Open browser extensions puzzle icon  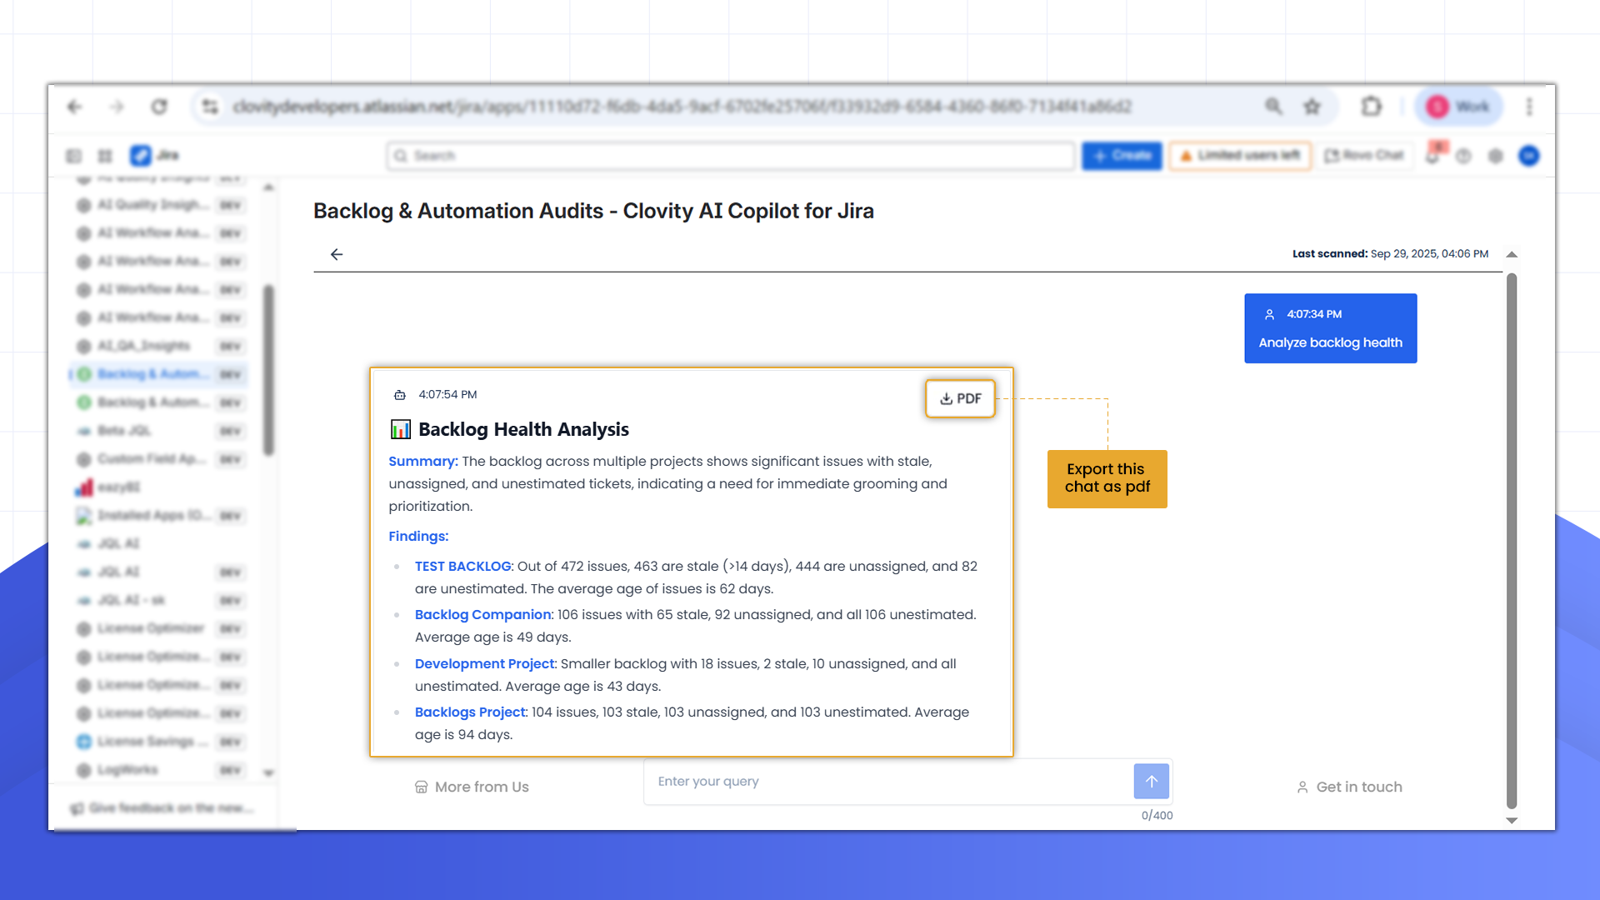[1371, 106]
